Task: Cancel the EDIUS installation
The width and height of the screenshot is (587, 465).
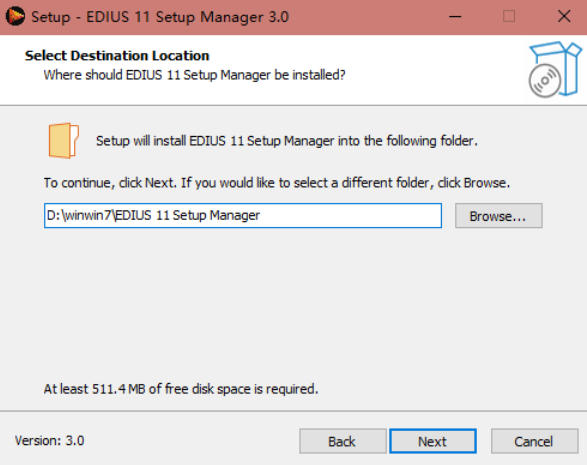Action: click(534, 441)
